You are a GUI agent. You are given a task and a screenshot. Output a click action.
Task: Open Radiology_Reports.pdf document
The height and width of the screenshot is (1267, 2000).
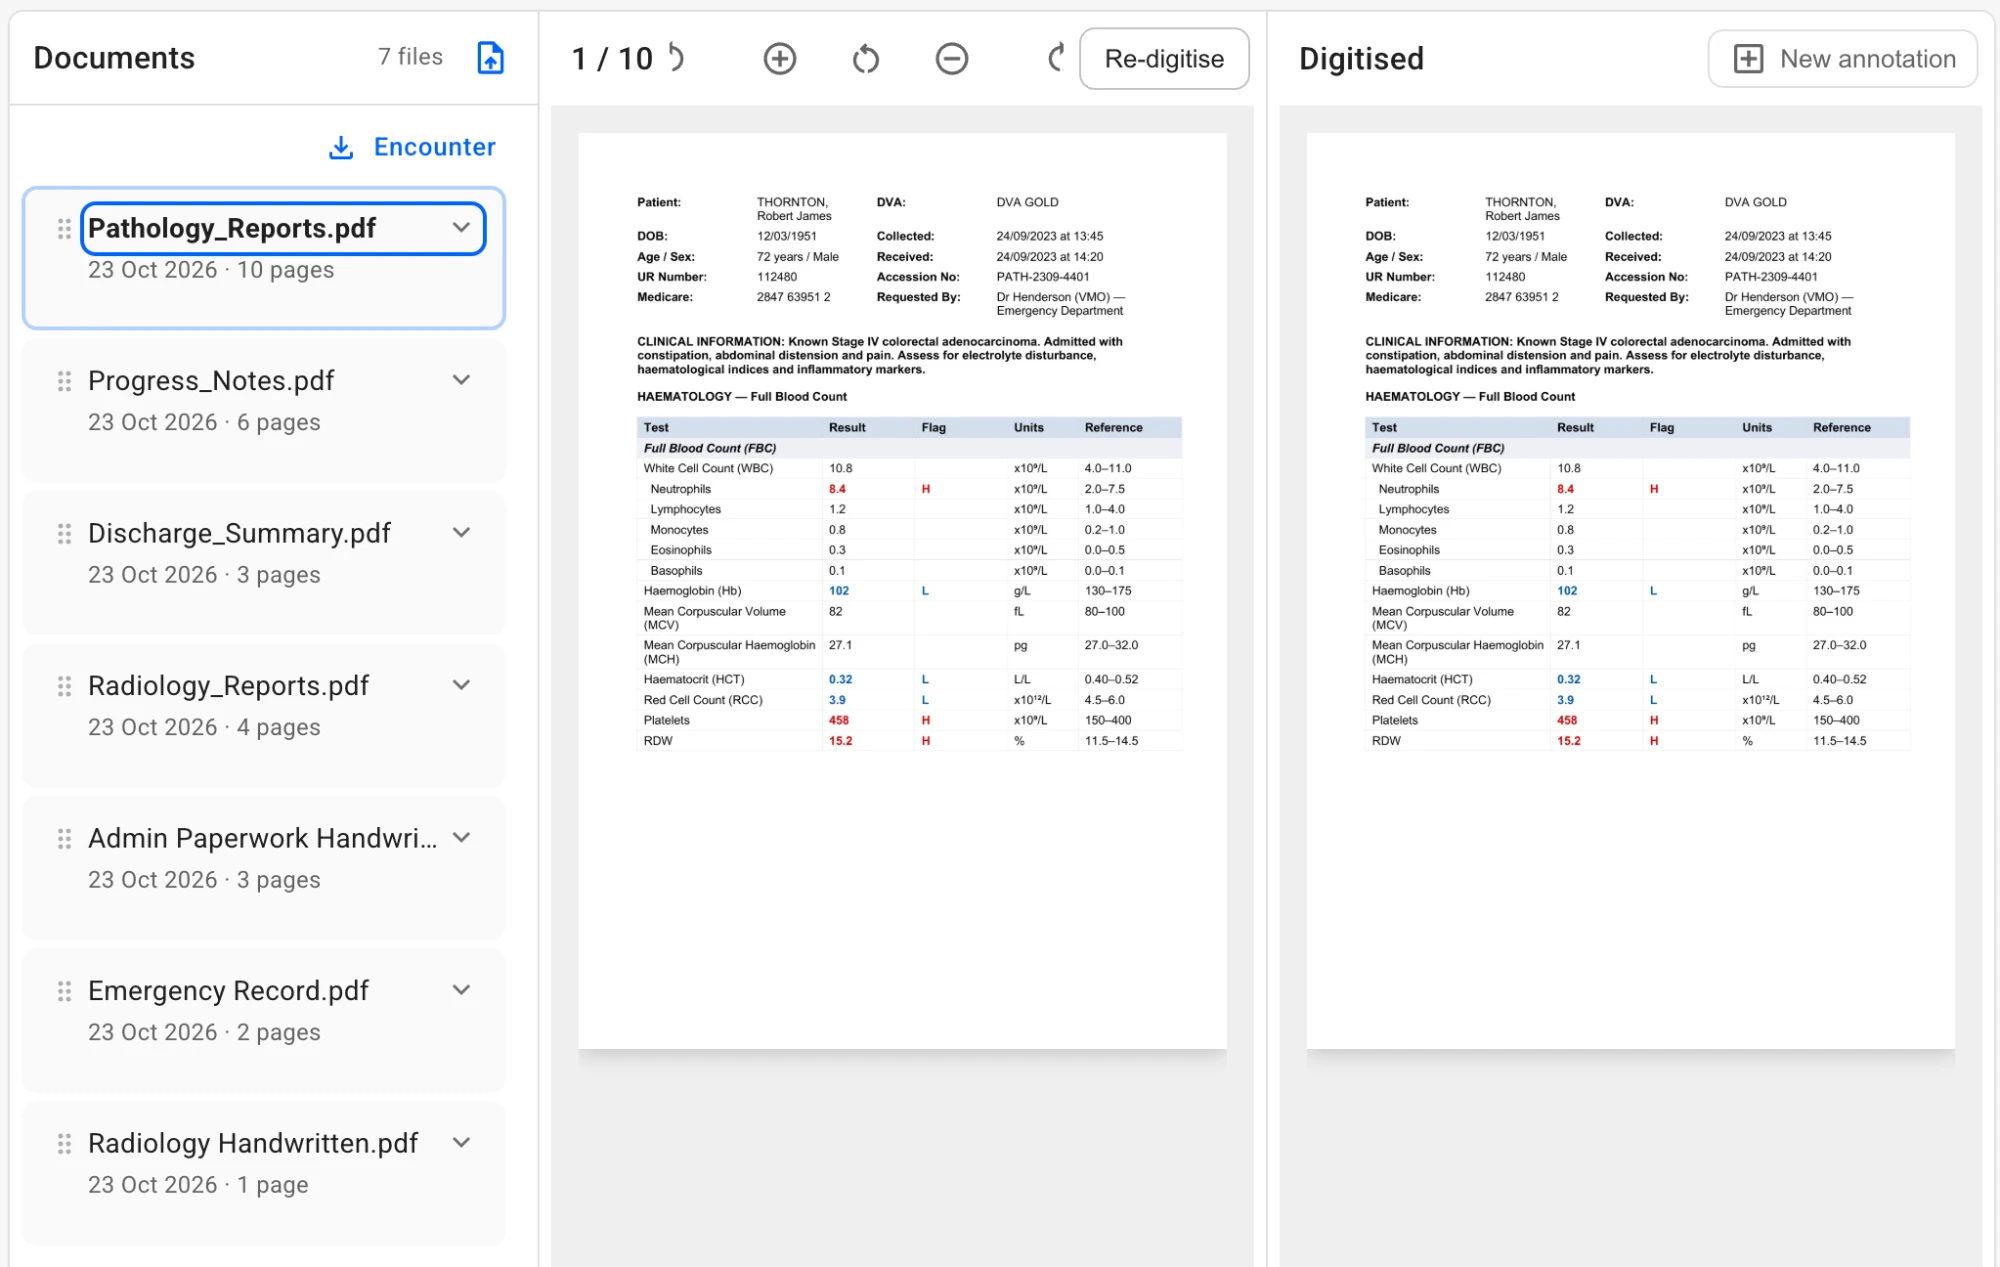click(264, 716)
